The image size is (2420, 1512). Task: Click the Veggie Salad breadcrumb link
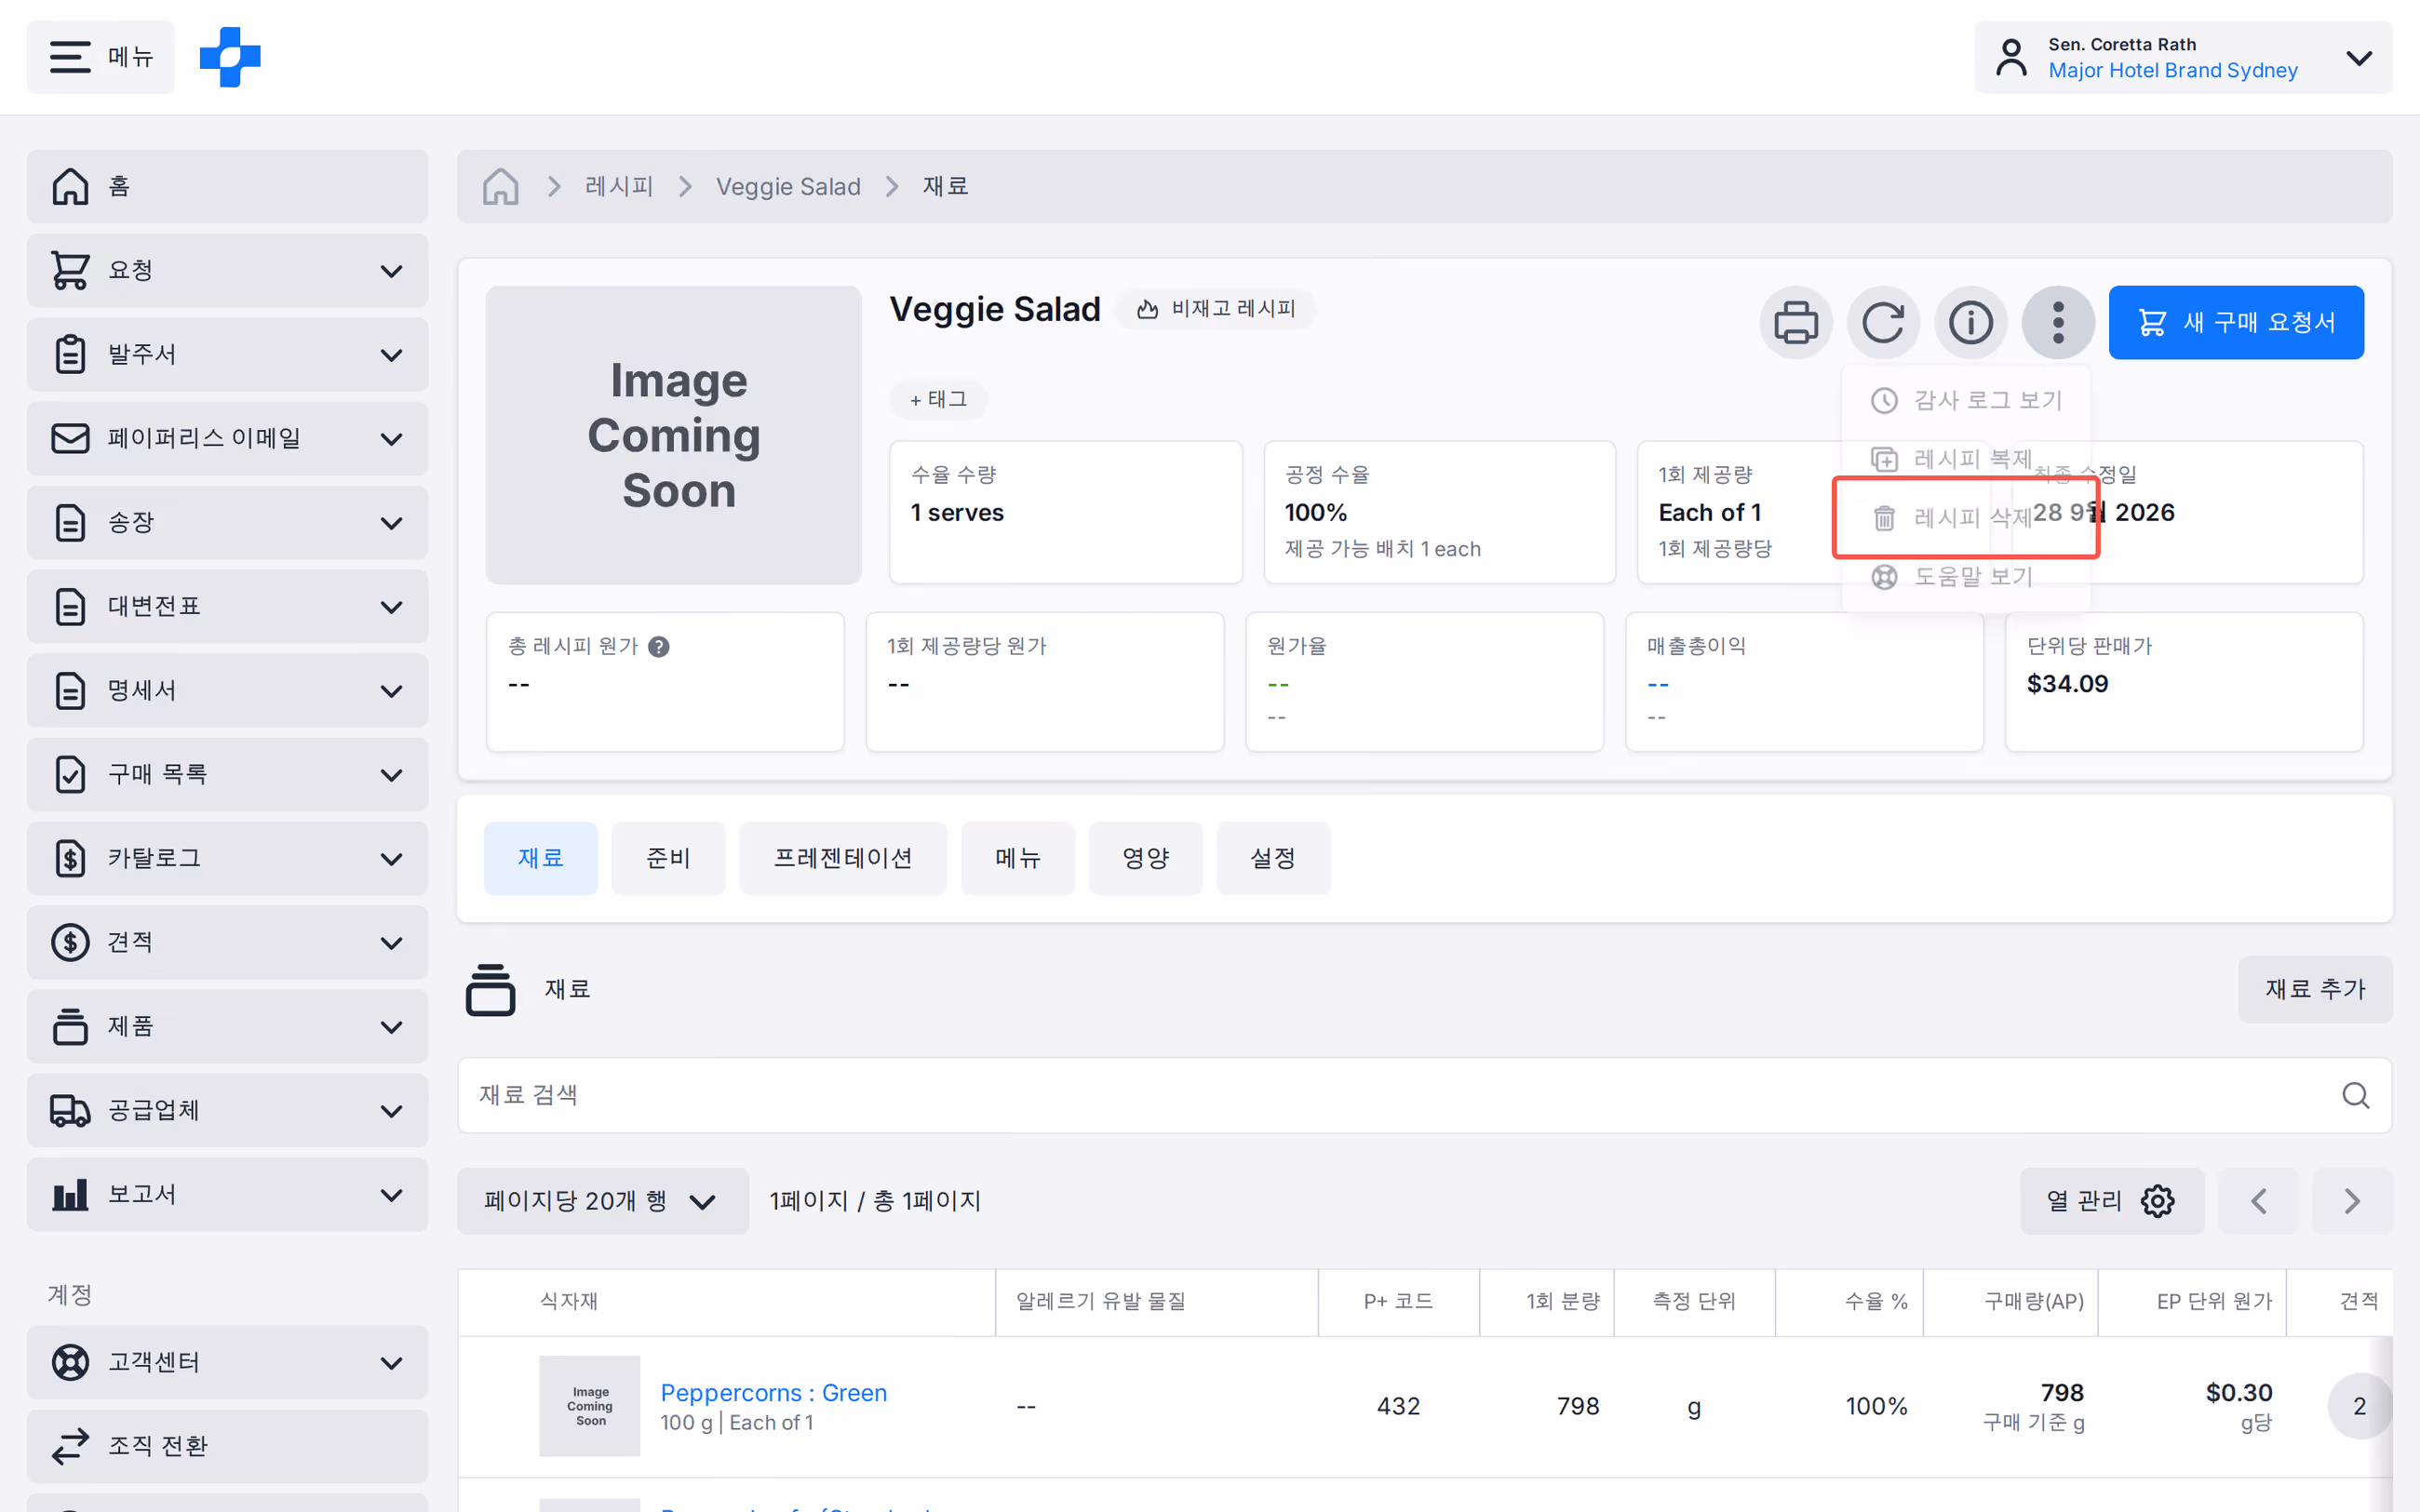(x=788, y=186)
